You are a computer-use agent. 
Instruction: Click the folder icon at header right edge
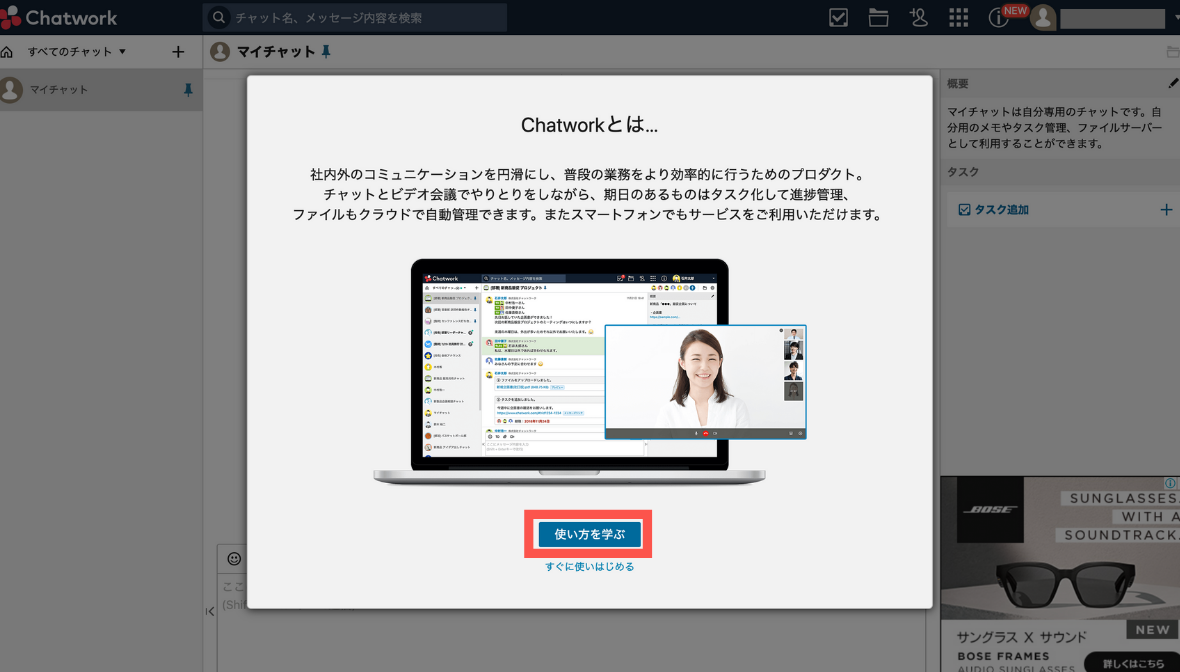pyautogui.click(x=1172, y=52)
